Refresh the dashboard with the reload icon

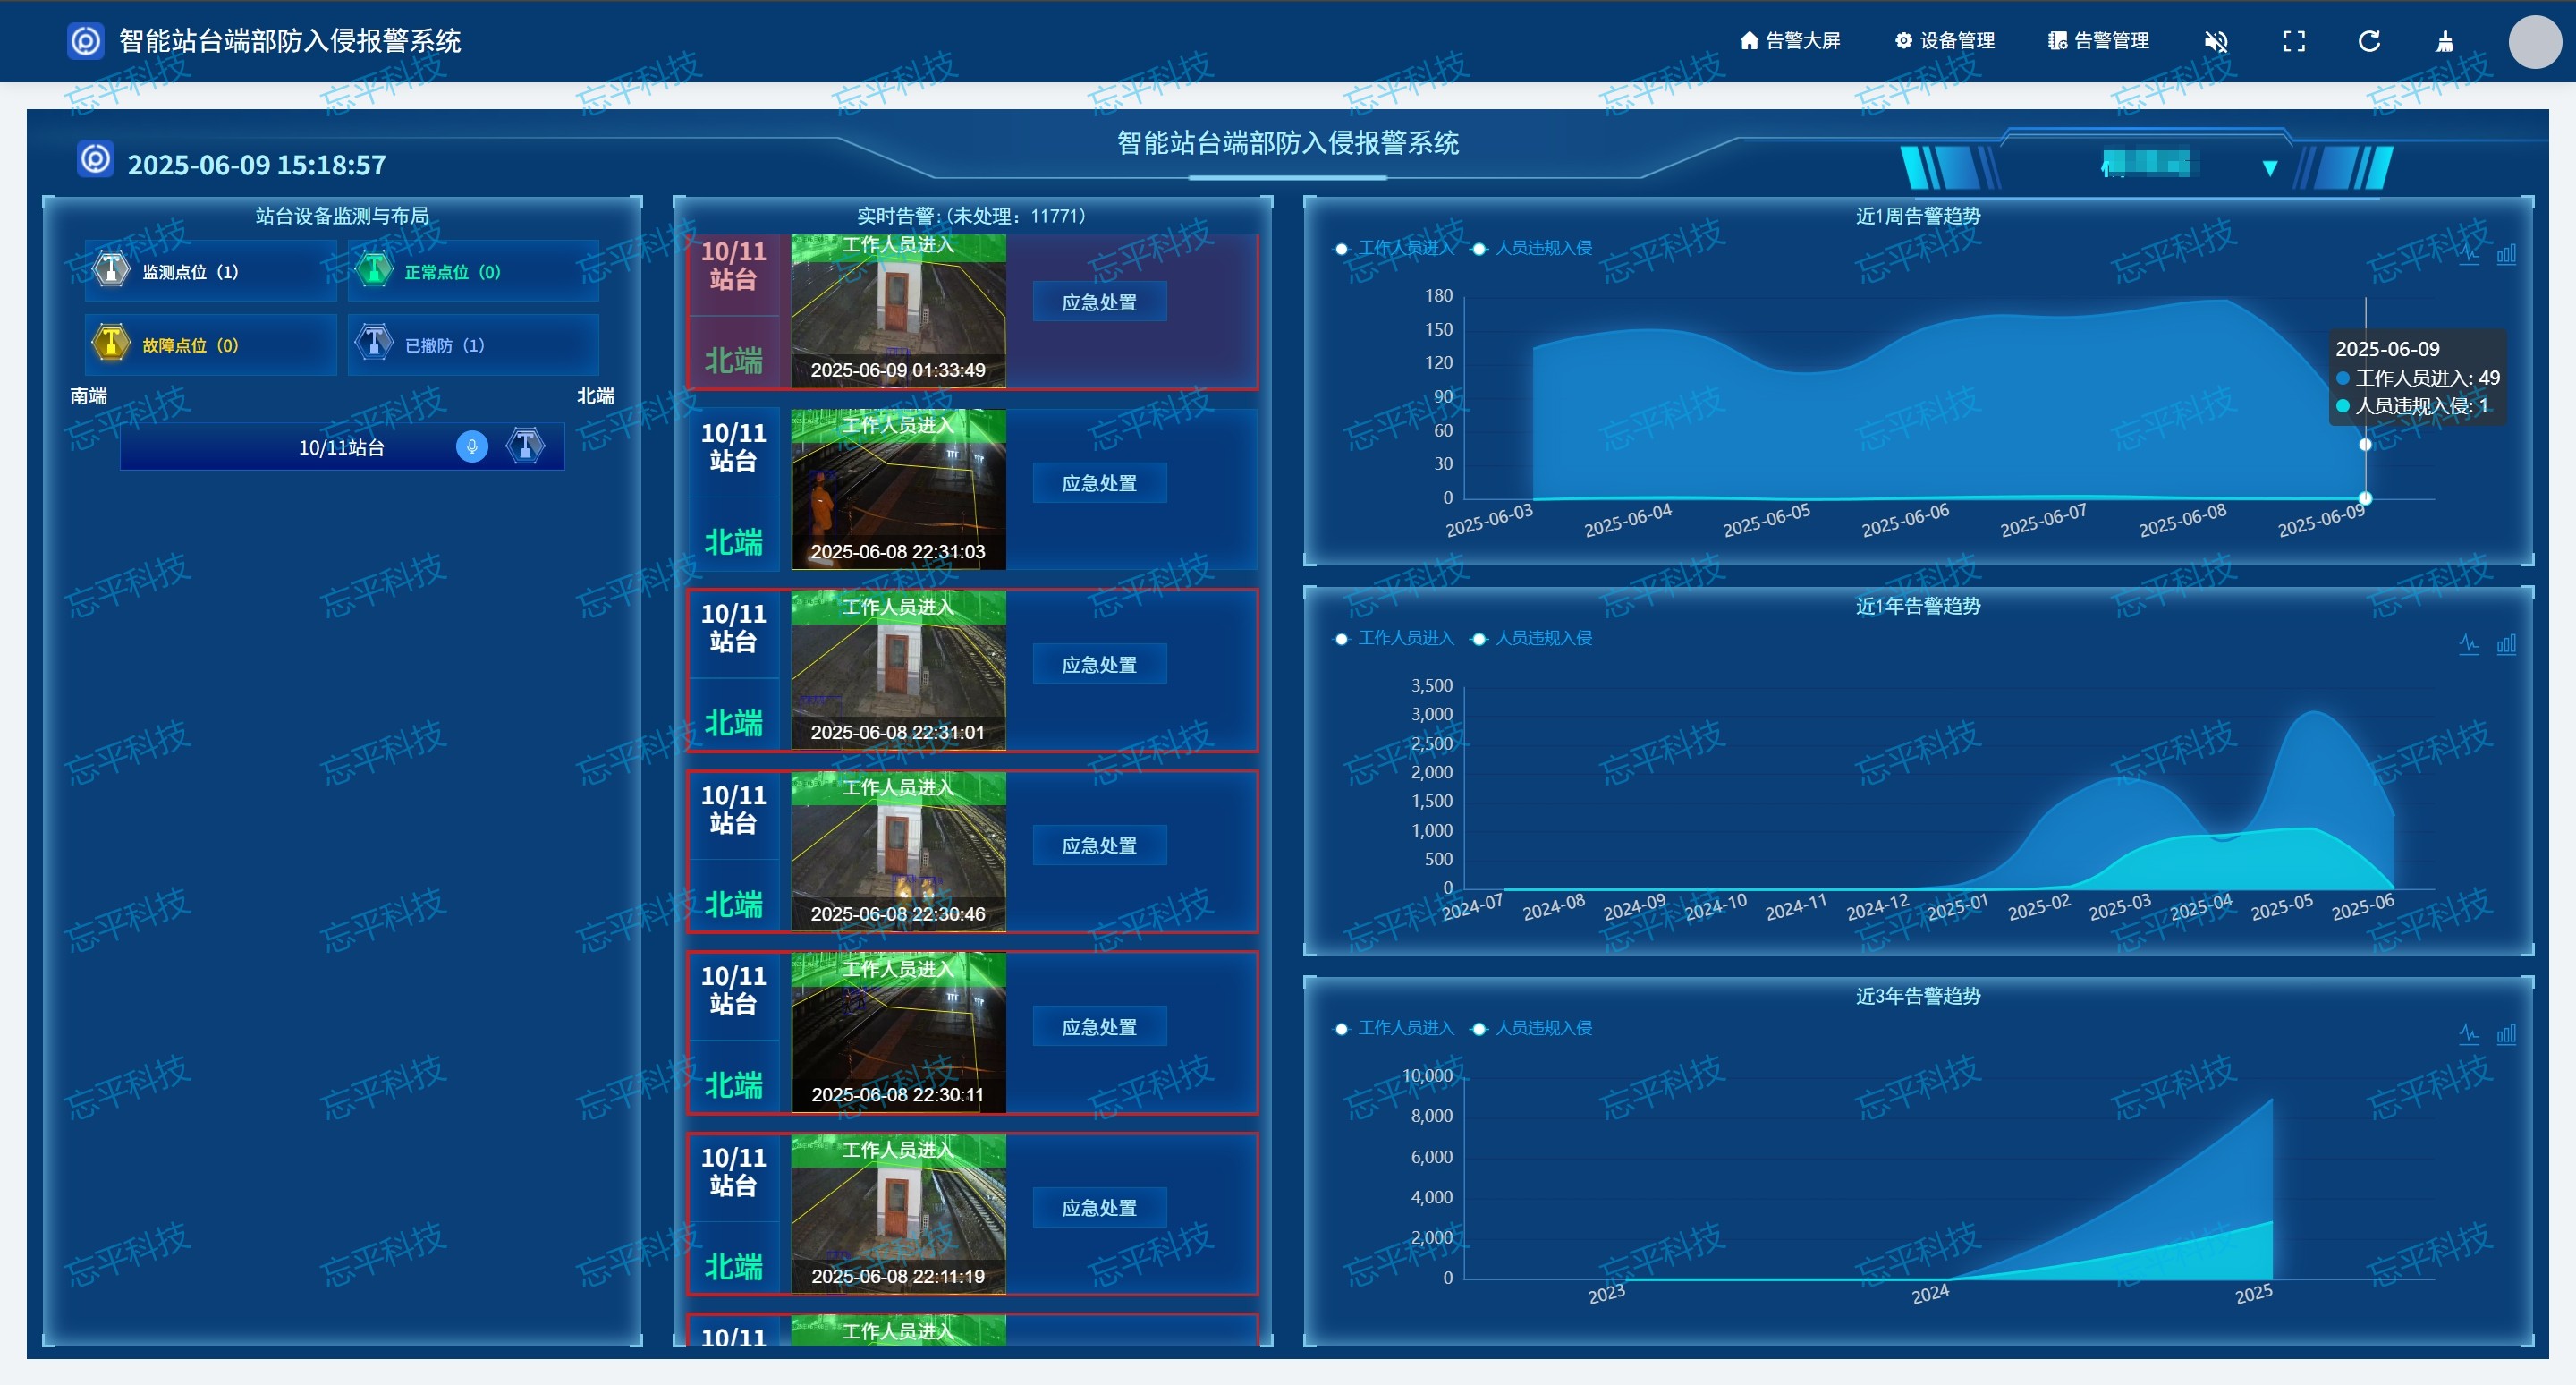tap(2369, 41)
